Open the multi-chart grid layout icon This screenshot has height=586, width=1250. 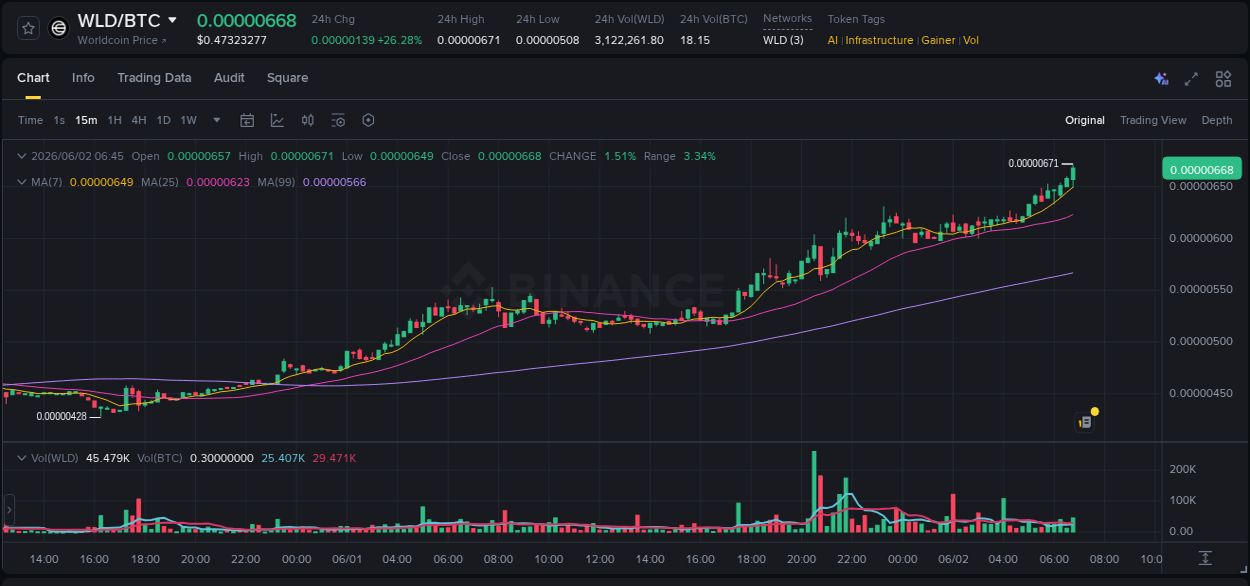(1223, 79)
